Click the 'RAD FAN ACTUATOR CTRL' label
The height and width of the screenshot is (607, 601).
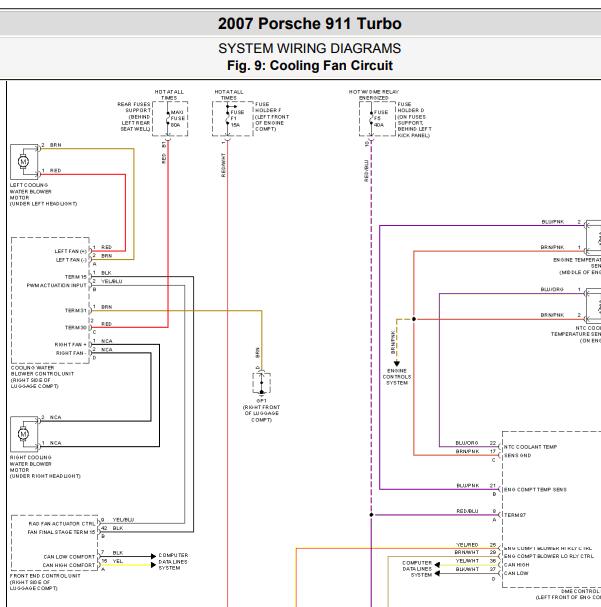(x=62, y=524)
